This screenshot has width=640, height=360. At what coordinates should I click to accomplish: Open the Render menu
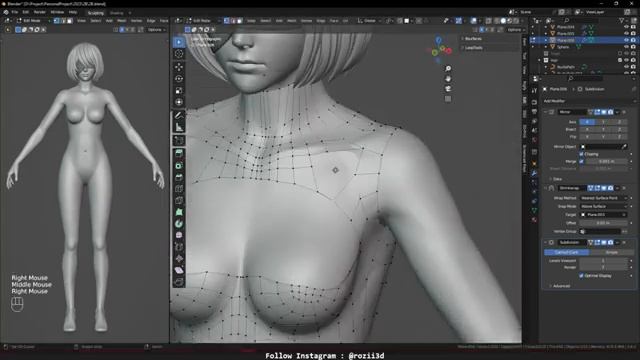pyautogui.click(x=40, y=12)
